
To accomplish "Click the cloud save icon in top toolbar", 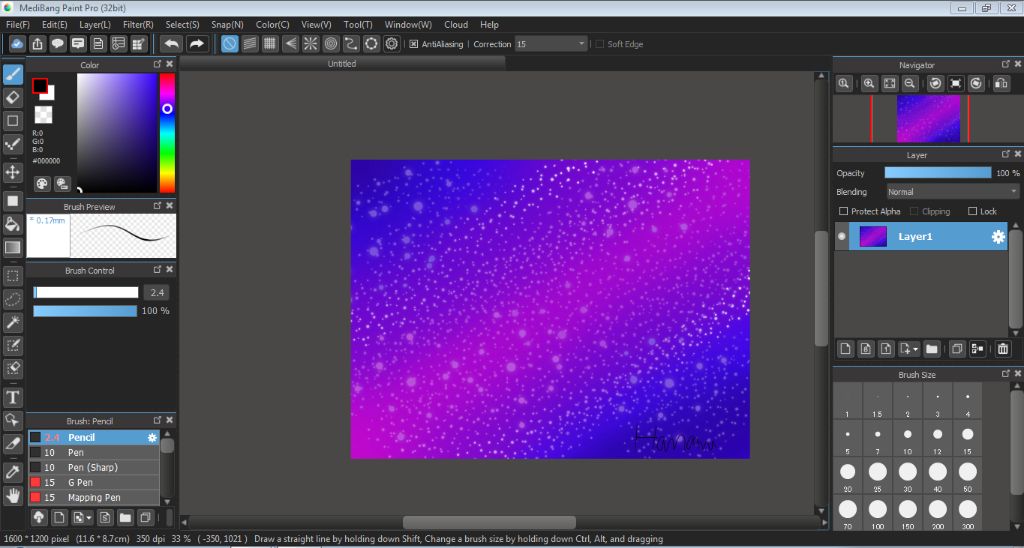I will point(17,44).
